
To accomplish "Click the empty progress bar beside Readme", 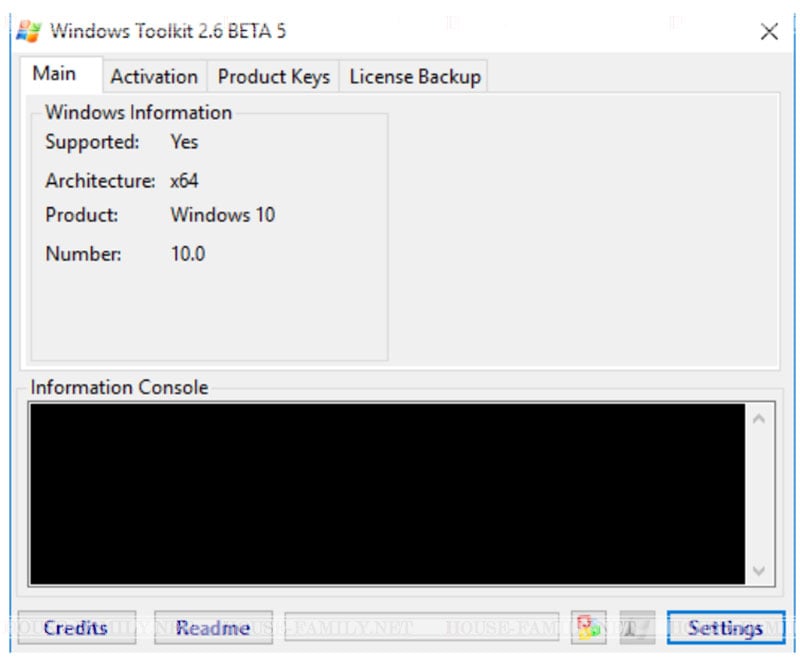I will click(x=422, y=627).
